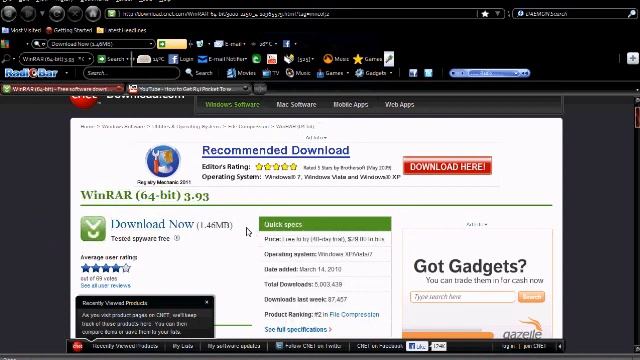Click the RadioBar Search magnifier button

(199, 73)
